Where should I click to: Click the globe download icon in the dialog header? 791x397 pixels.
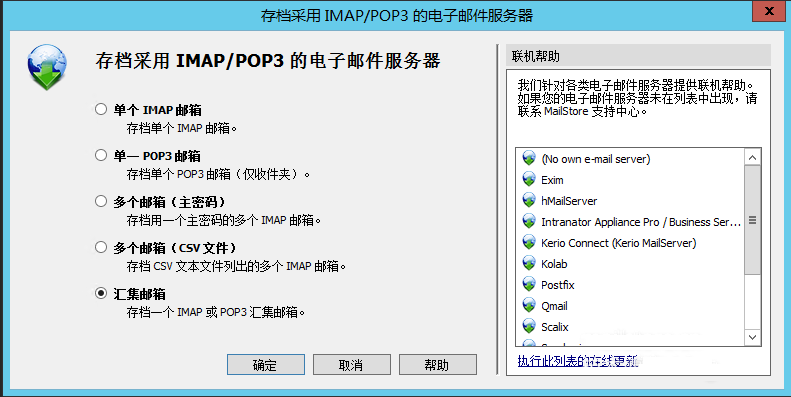(47, 67)
